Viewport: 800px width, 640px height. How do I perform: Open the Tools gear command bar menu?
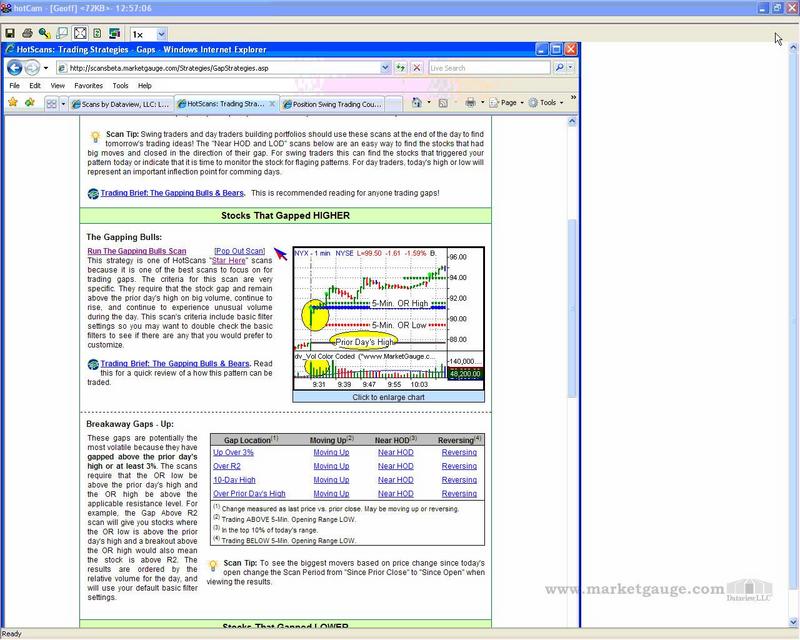coord(546,103)
